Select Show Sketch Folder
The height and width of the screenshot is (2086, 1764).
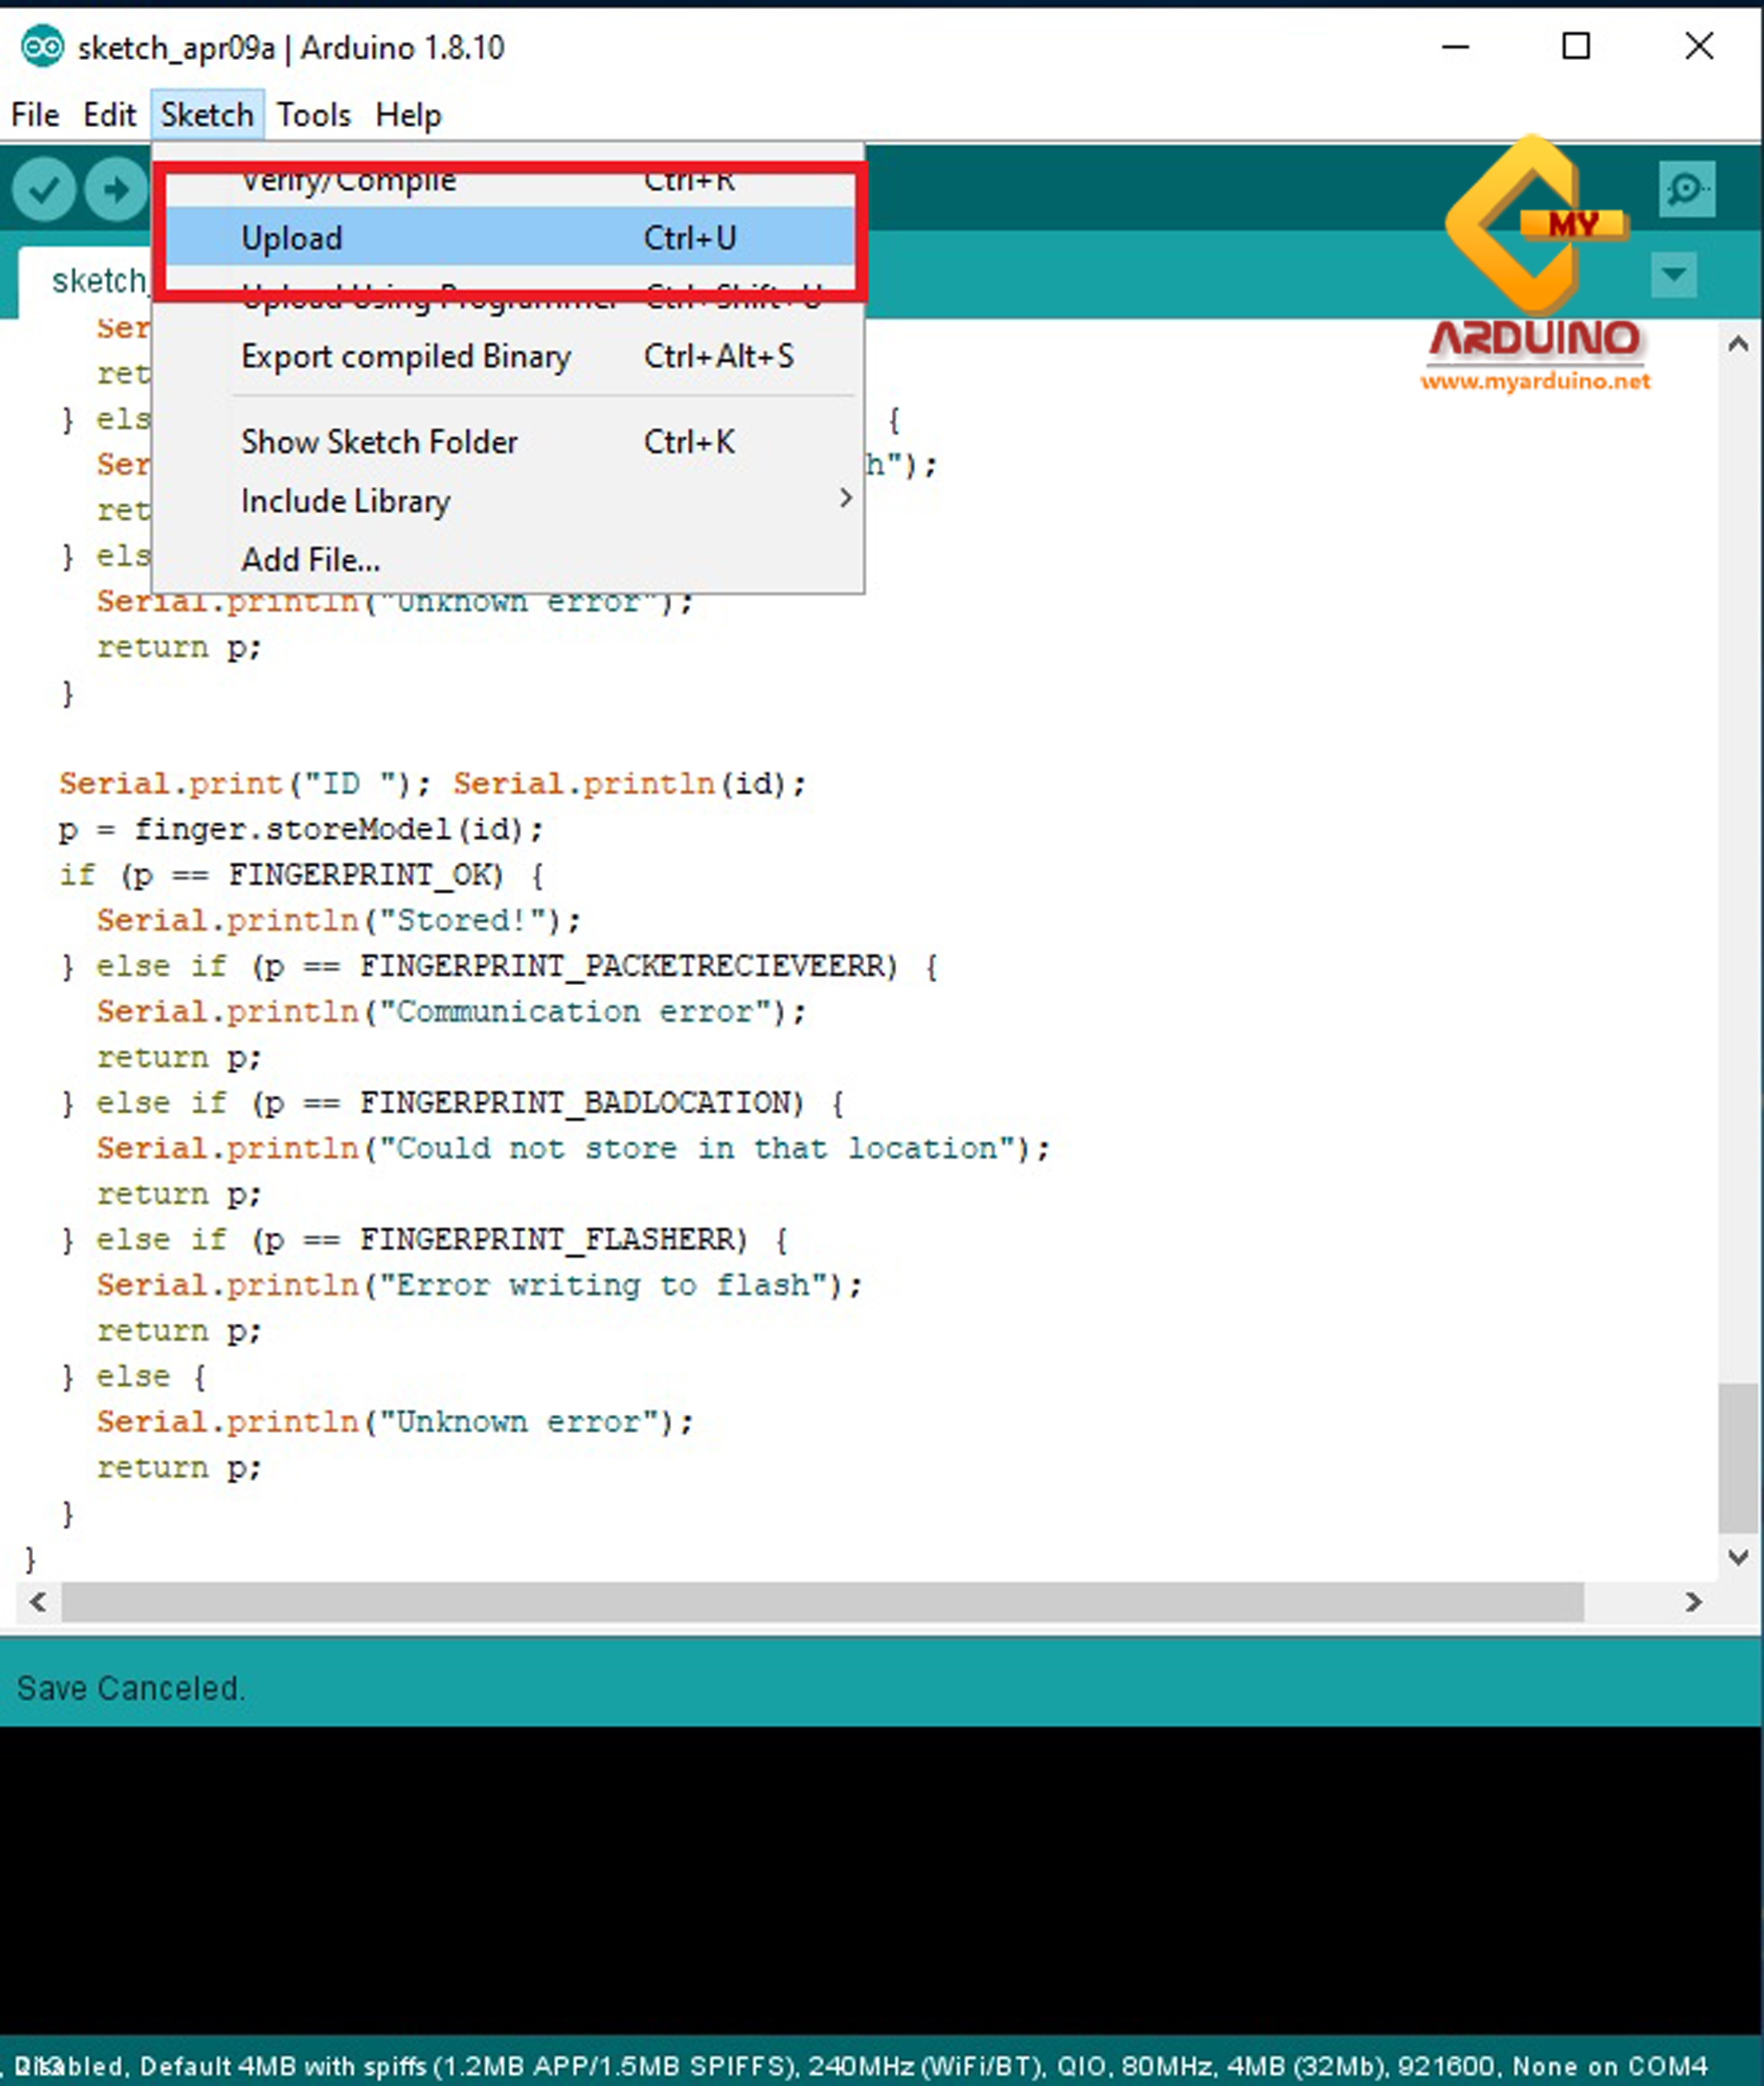tap(379, 441)
